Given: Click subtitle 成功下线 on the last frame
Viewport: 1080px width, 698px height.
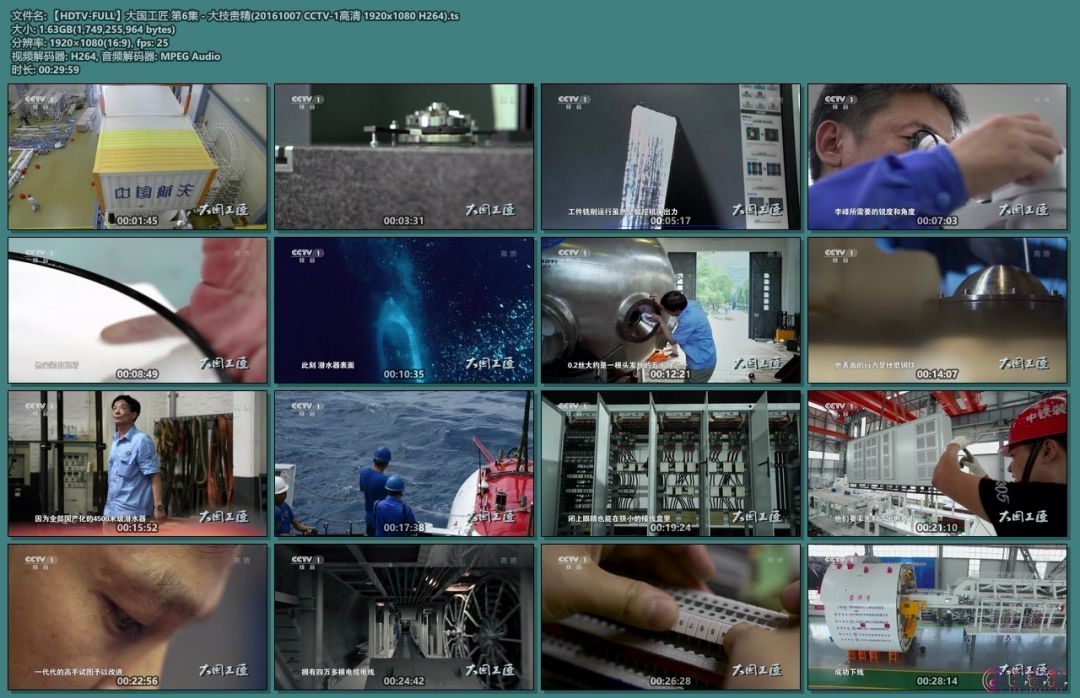Looking at the screenshot, I should tap(848, 672).
